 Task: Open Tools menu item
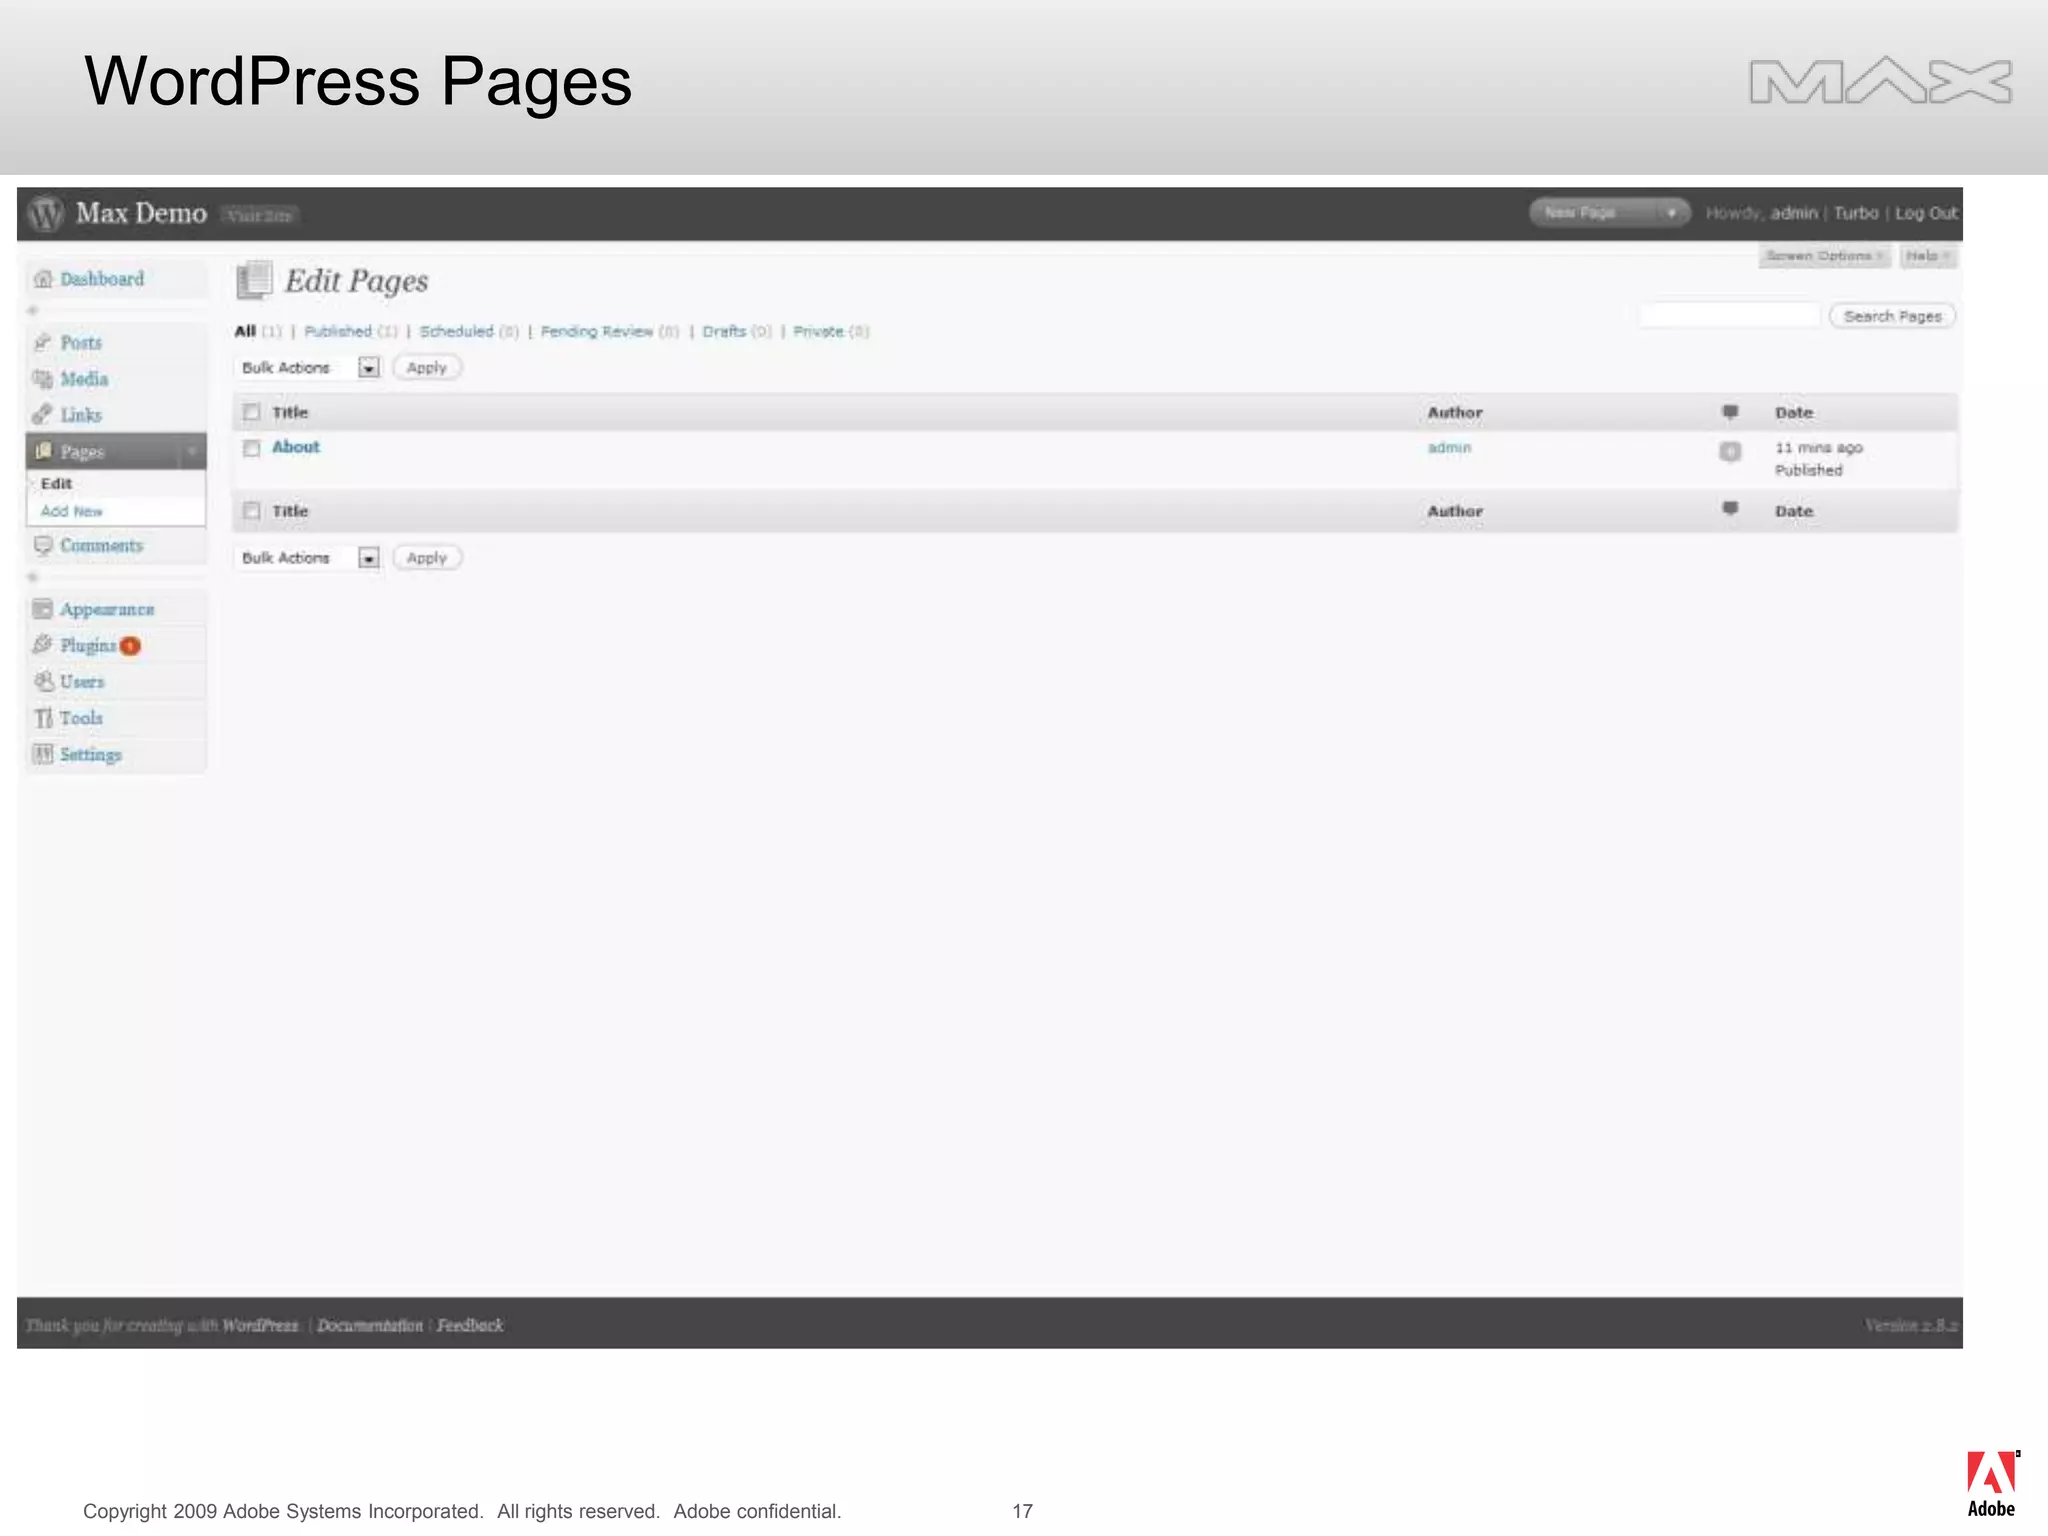point(81,718)
